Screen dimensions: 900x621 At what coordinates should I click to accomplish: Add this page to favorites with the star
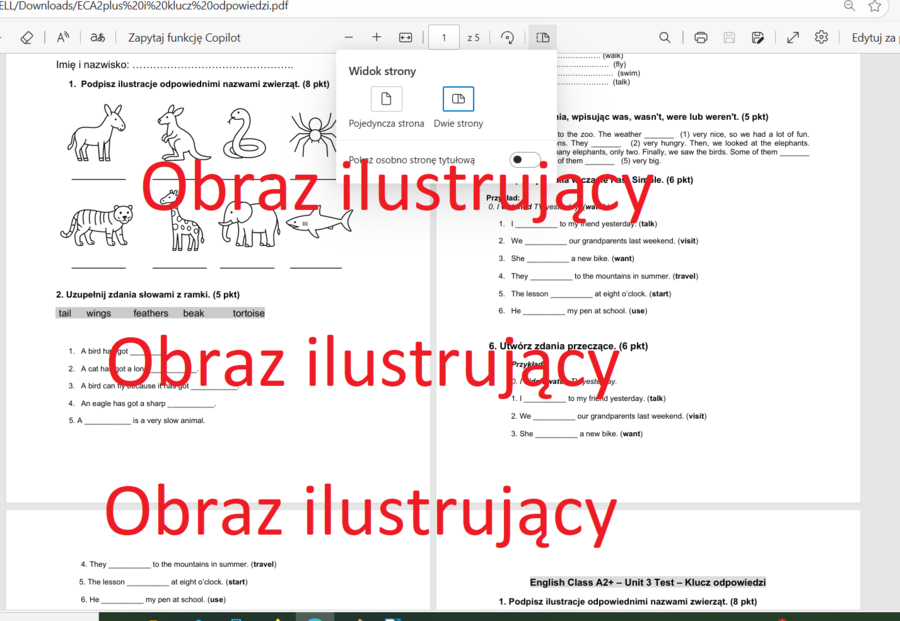pyautogui.click(x=875, y=7)
